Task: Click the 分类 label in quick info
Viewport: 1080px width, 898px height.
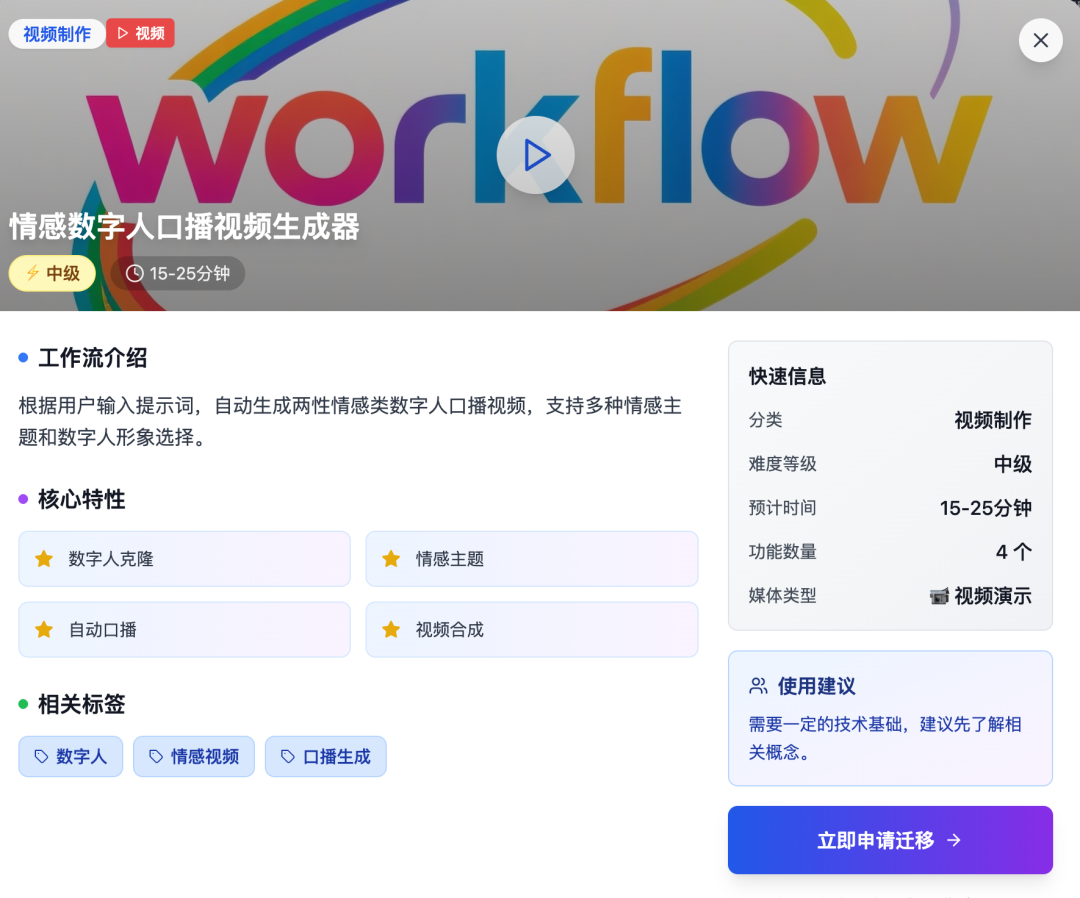Action: [765, 420]
